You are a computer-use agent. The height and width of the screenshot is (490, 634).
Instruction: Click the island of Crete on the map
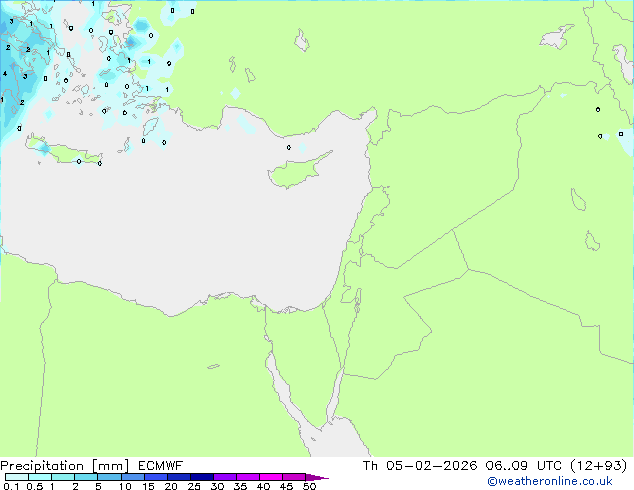click(x=65, y=150)
